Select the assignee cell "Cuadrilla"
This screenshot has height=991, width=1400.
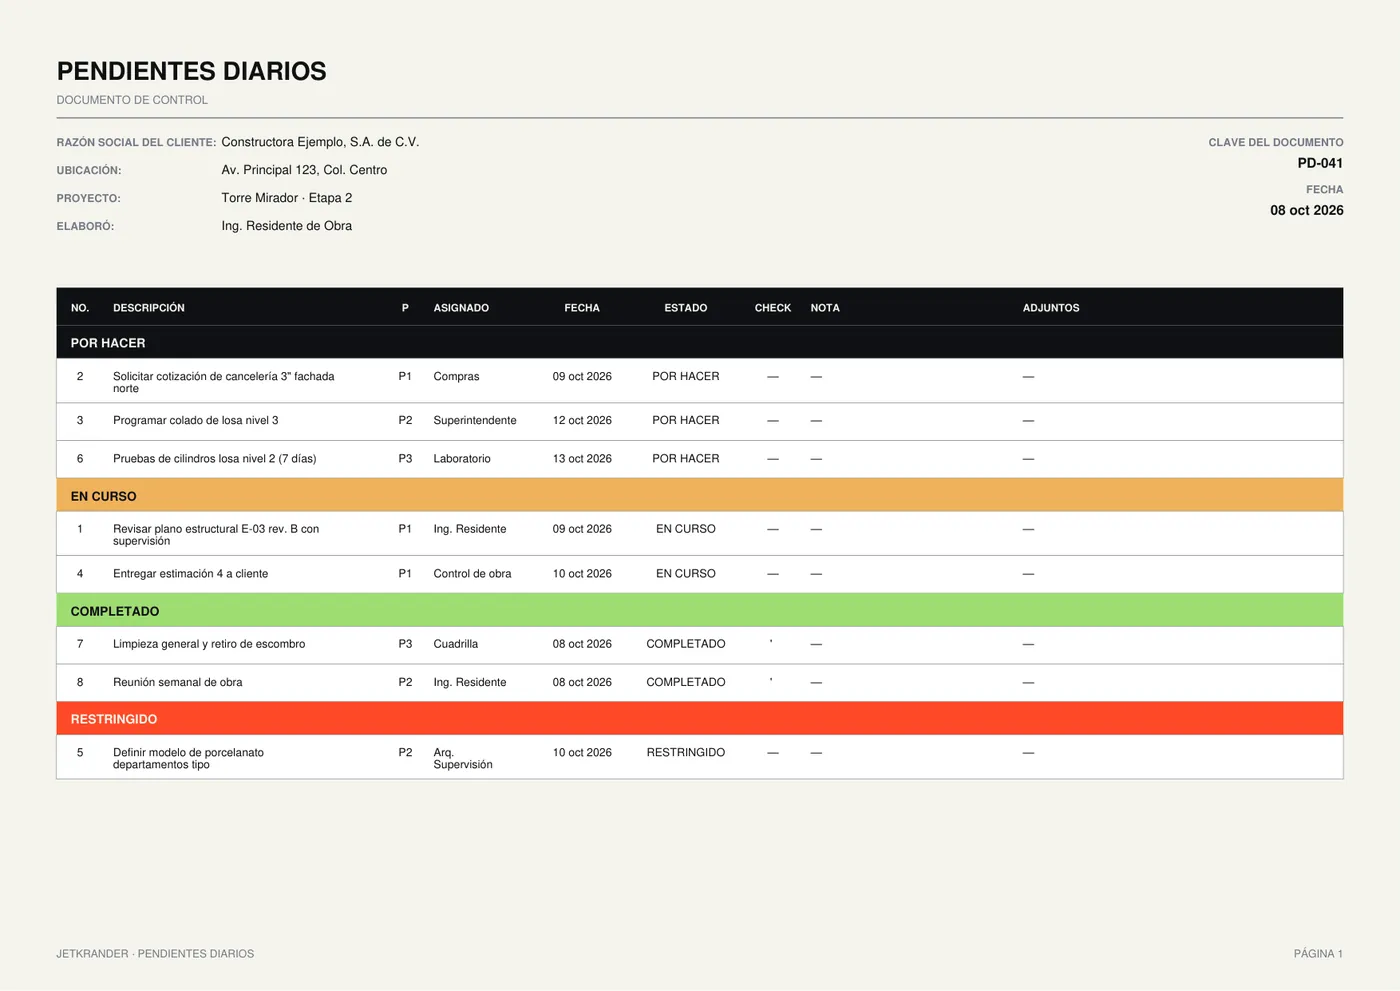(x=456, y=644)
